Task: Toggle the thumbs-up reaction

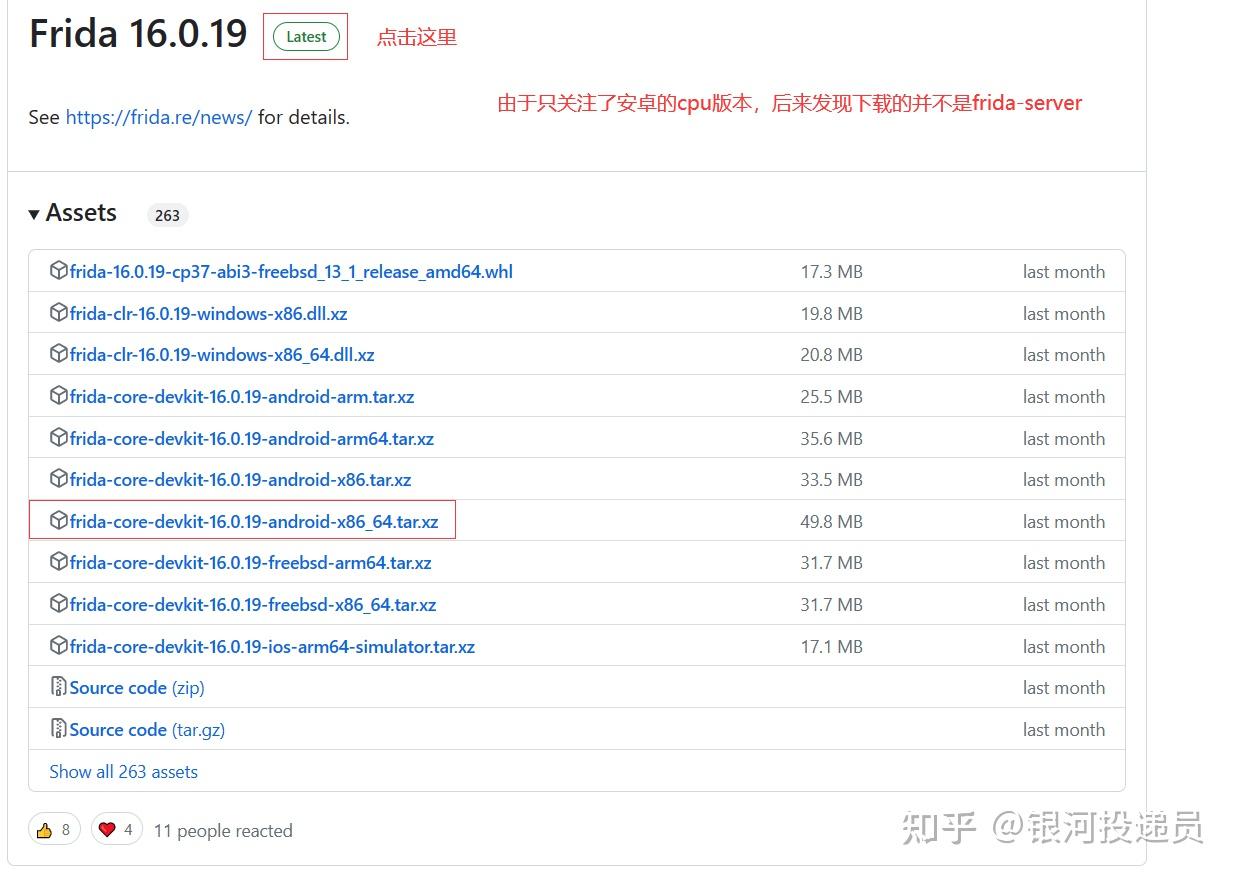Action: pos(53,829)
